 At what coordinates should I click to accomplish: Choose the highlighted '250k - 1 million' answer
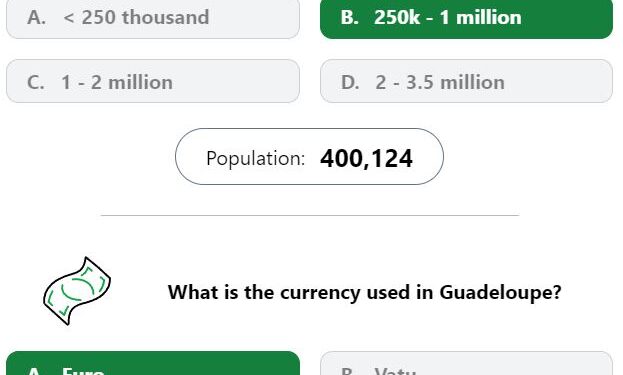point(466,19)
